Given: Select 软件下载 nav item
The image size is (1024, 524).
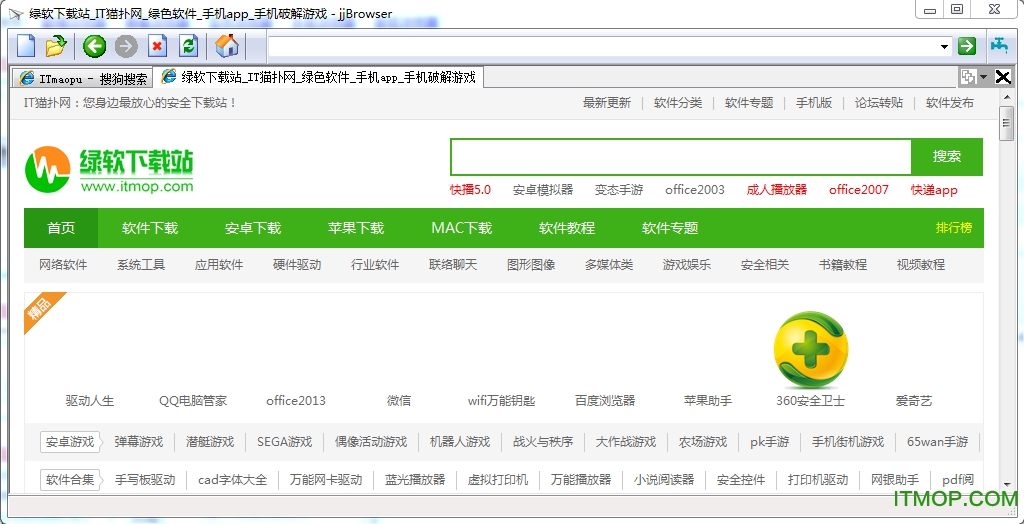Looking at the screenshot, I should click(x=150, y=228).
